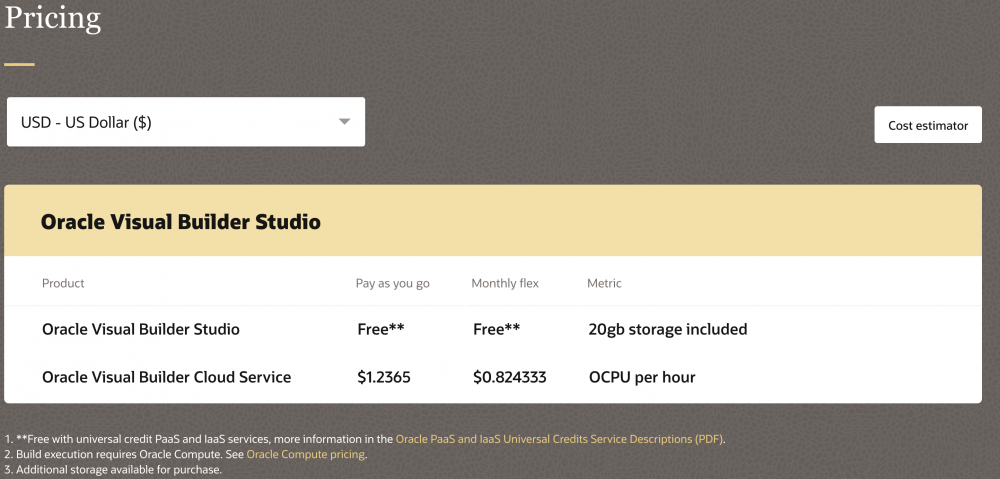Click Free** under Pay as you go
Screen dimensions: 1000x479
tap(381, 329)
